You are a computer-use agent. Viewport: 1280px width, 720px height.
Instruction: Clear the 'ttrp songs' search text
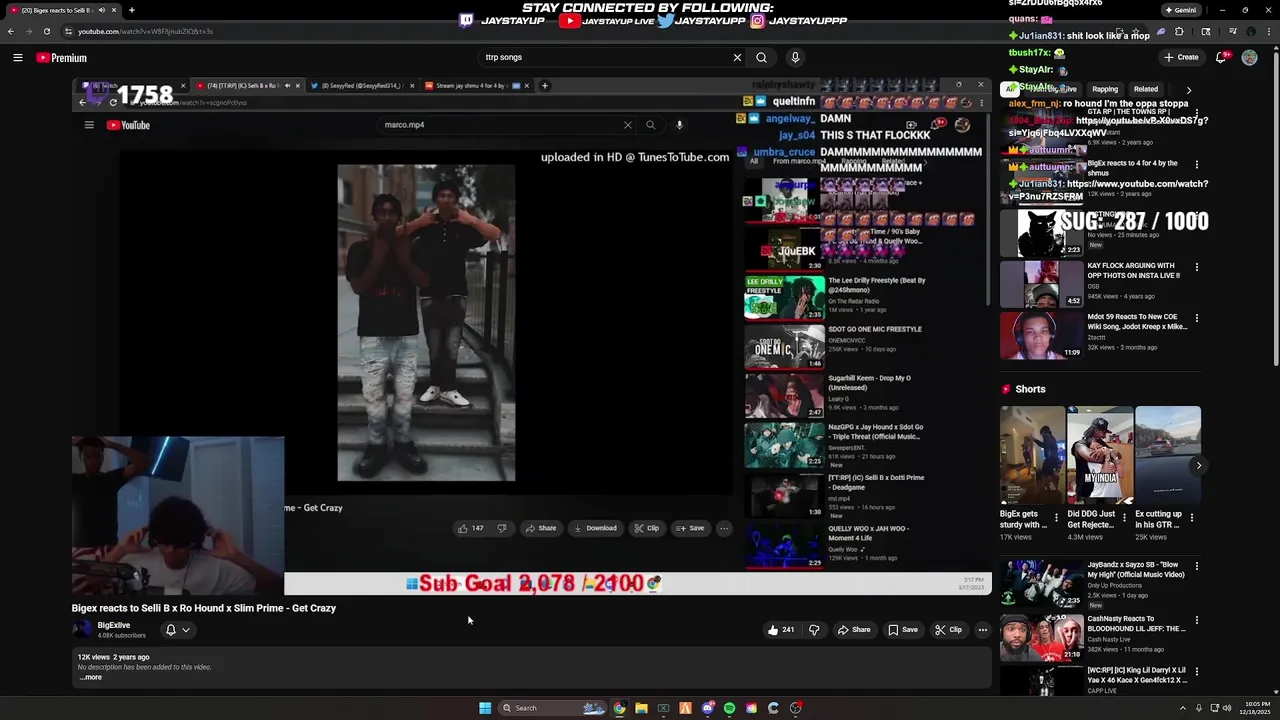738,58
